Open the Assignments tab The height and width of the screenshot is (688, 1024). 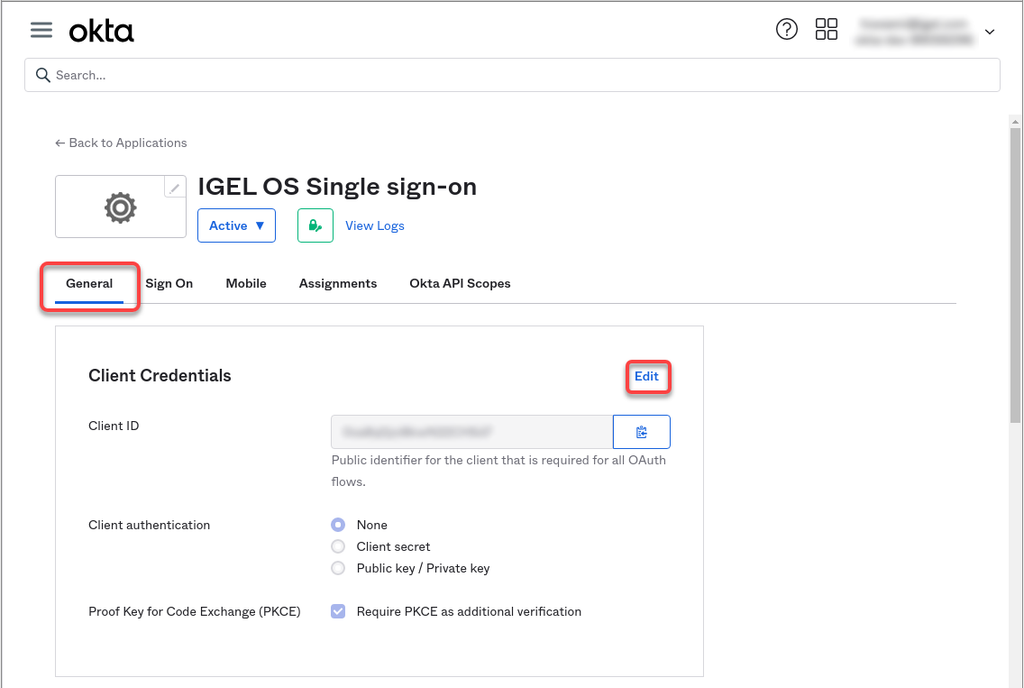[x=338, y=284]
